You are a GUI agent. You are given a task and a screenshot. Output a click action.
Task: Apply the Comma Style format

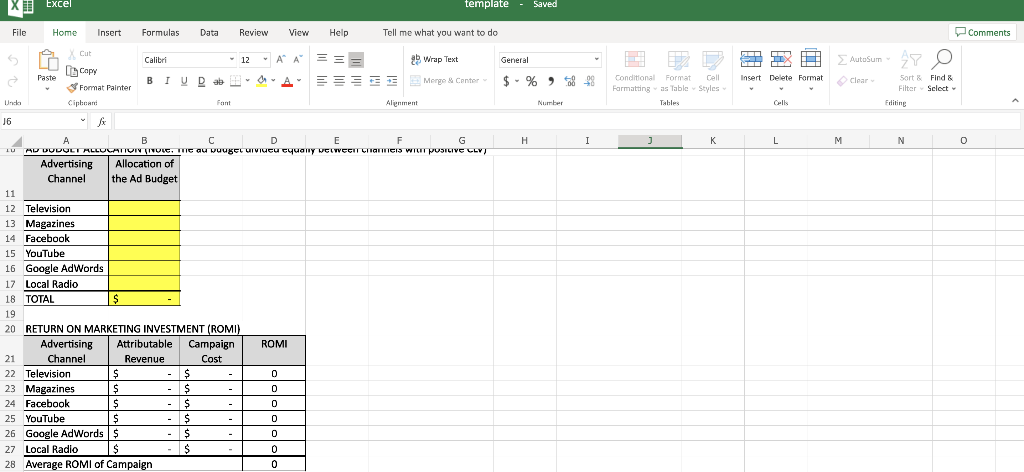[x=551, y=81]
